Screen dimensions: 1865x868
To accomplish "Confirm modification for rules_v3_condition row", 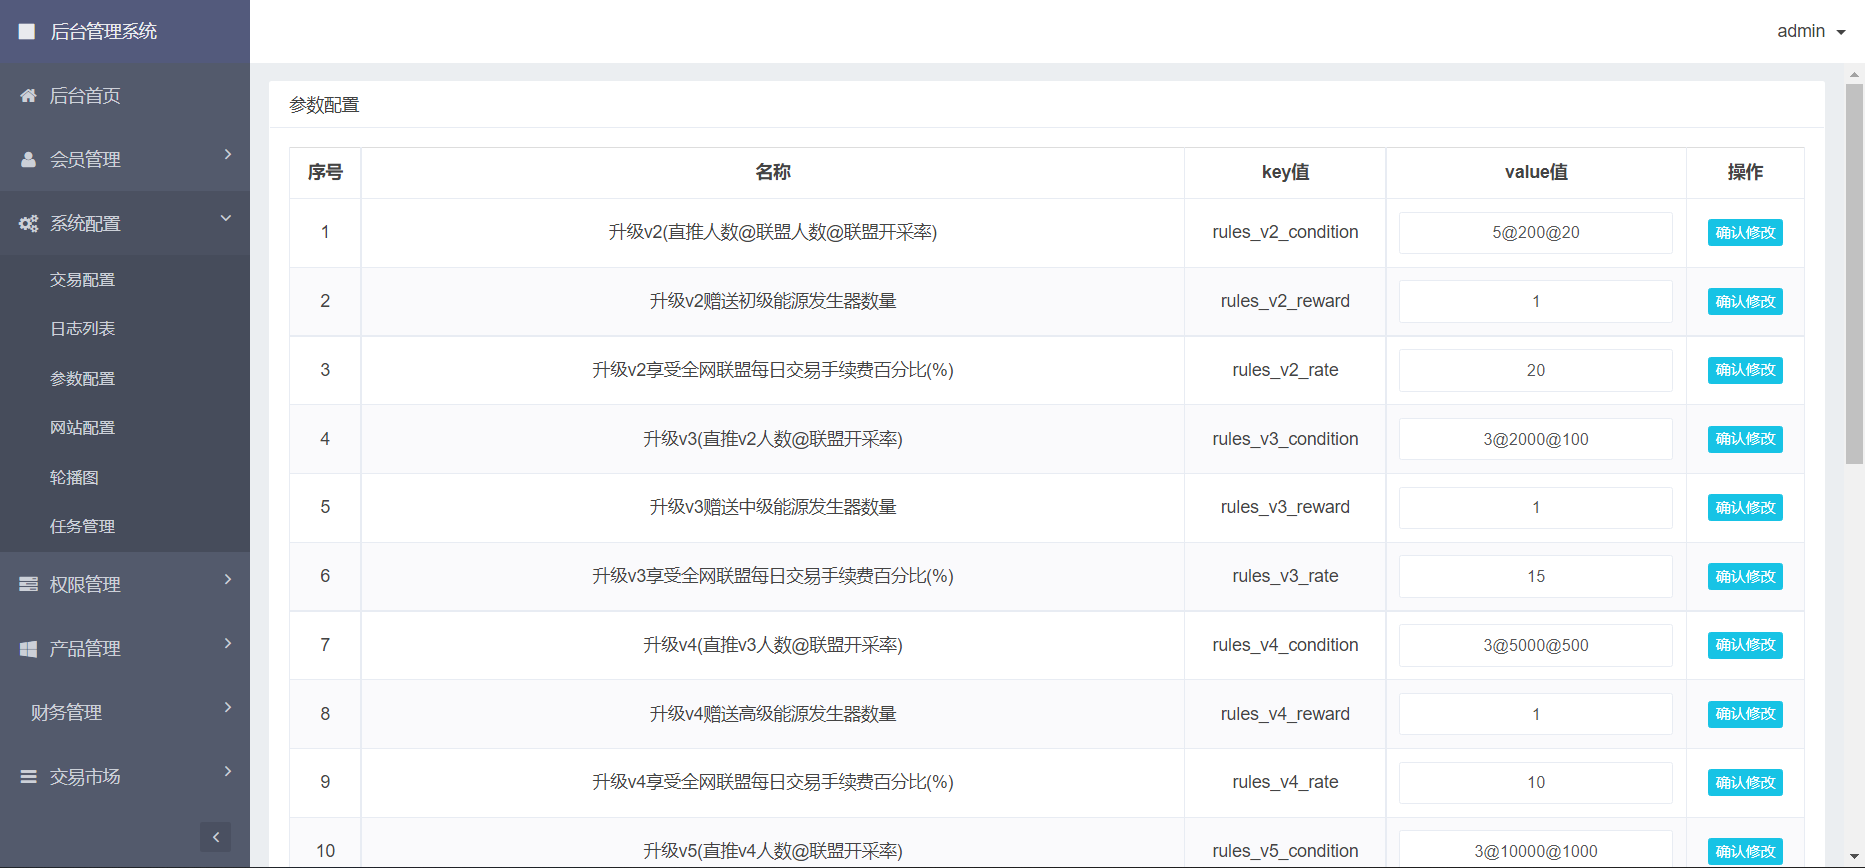I will 1745,439.
